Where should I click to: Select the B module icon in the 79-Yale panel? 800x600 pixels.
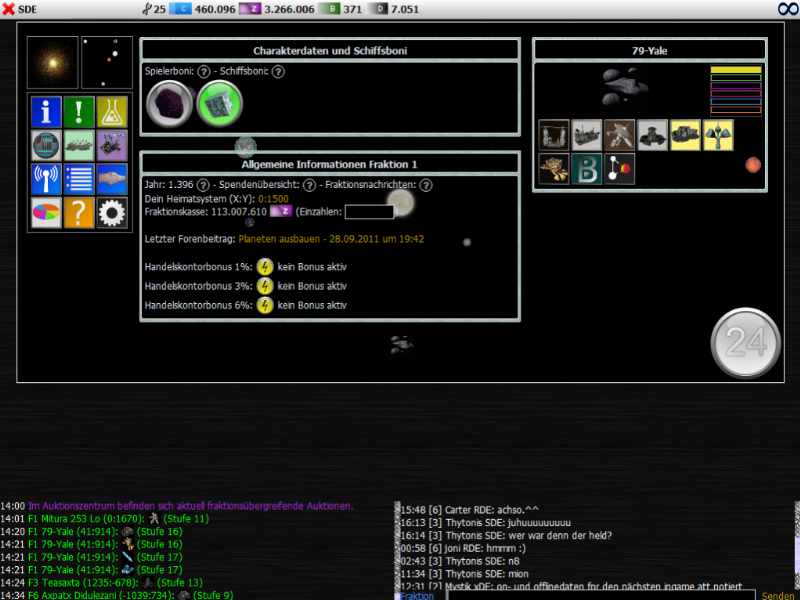[589, 167]
